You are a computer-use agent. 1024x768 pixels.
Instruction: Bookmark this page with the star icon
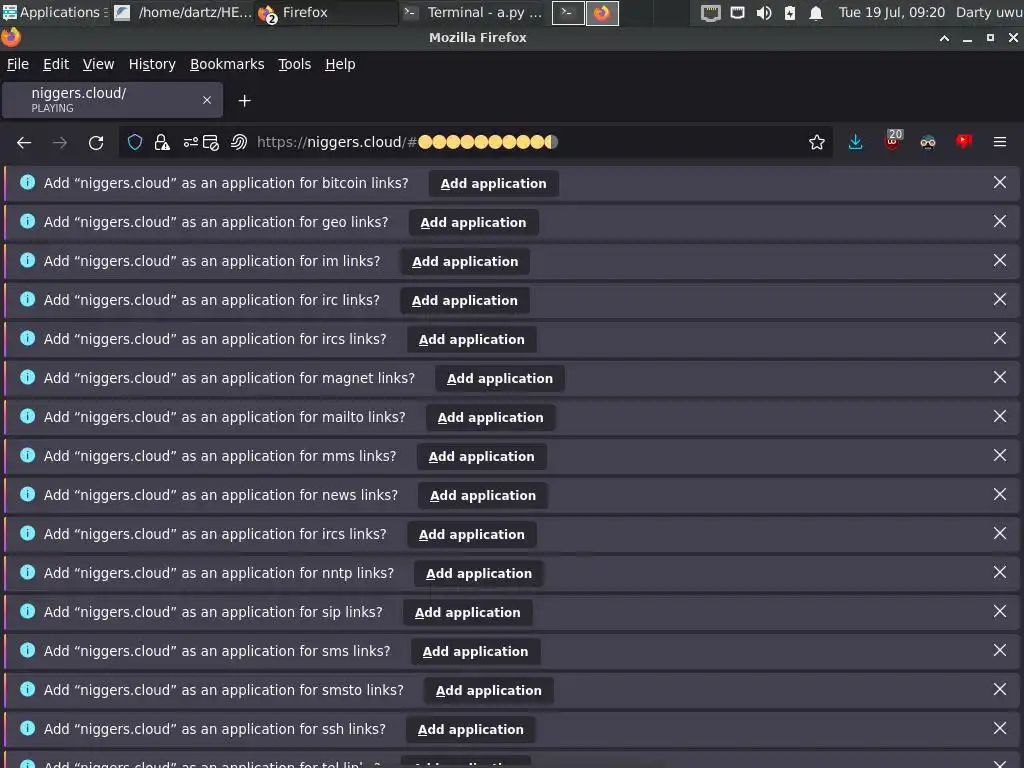click(x=816, y=142)
